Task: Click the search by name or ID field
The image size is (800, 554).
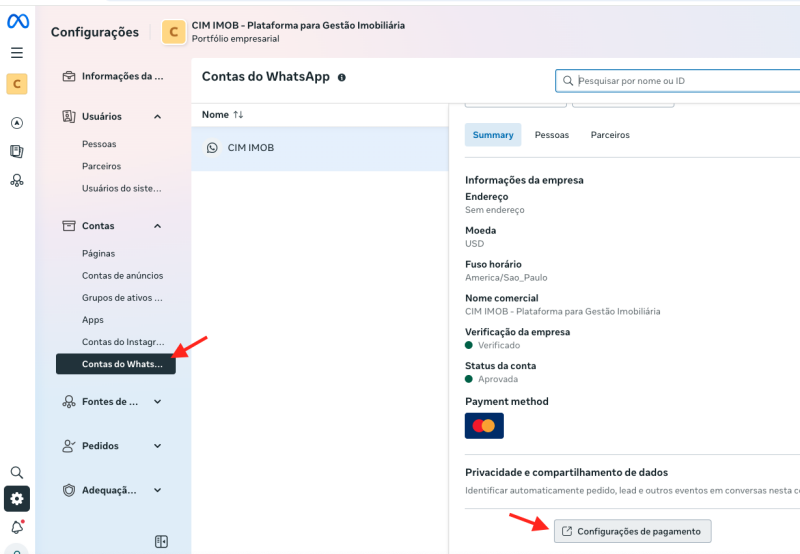Action: [680, 81]
